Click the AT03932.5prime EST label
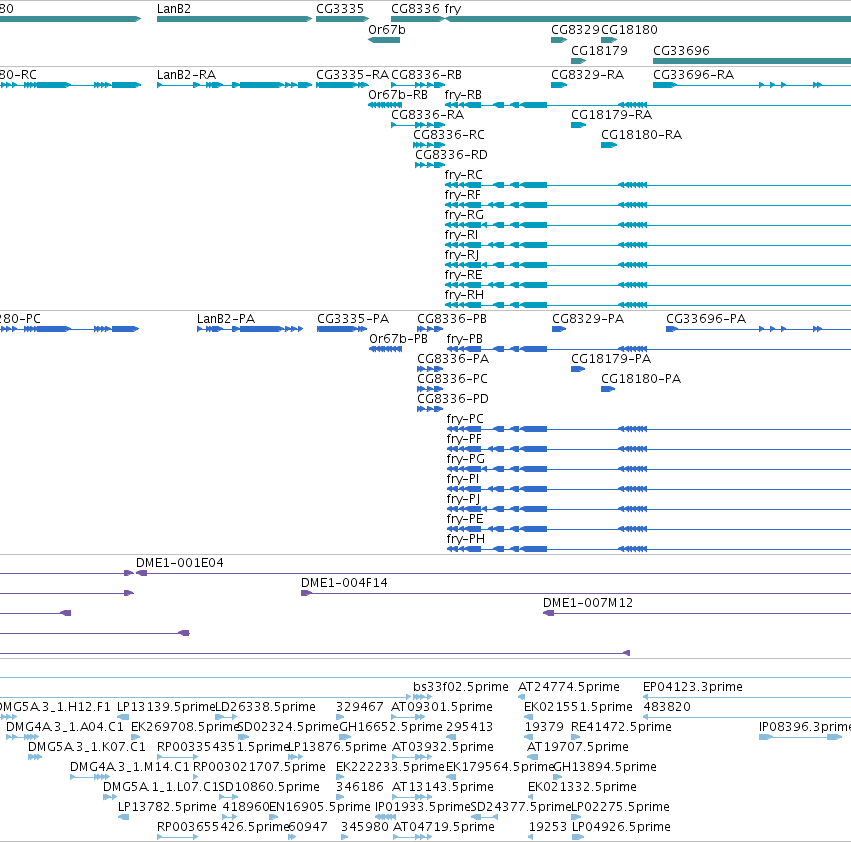The width and height of the screenshot is (851, 842). [443, 747]
